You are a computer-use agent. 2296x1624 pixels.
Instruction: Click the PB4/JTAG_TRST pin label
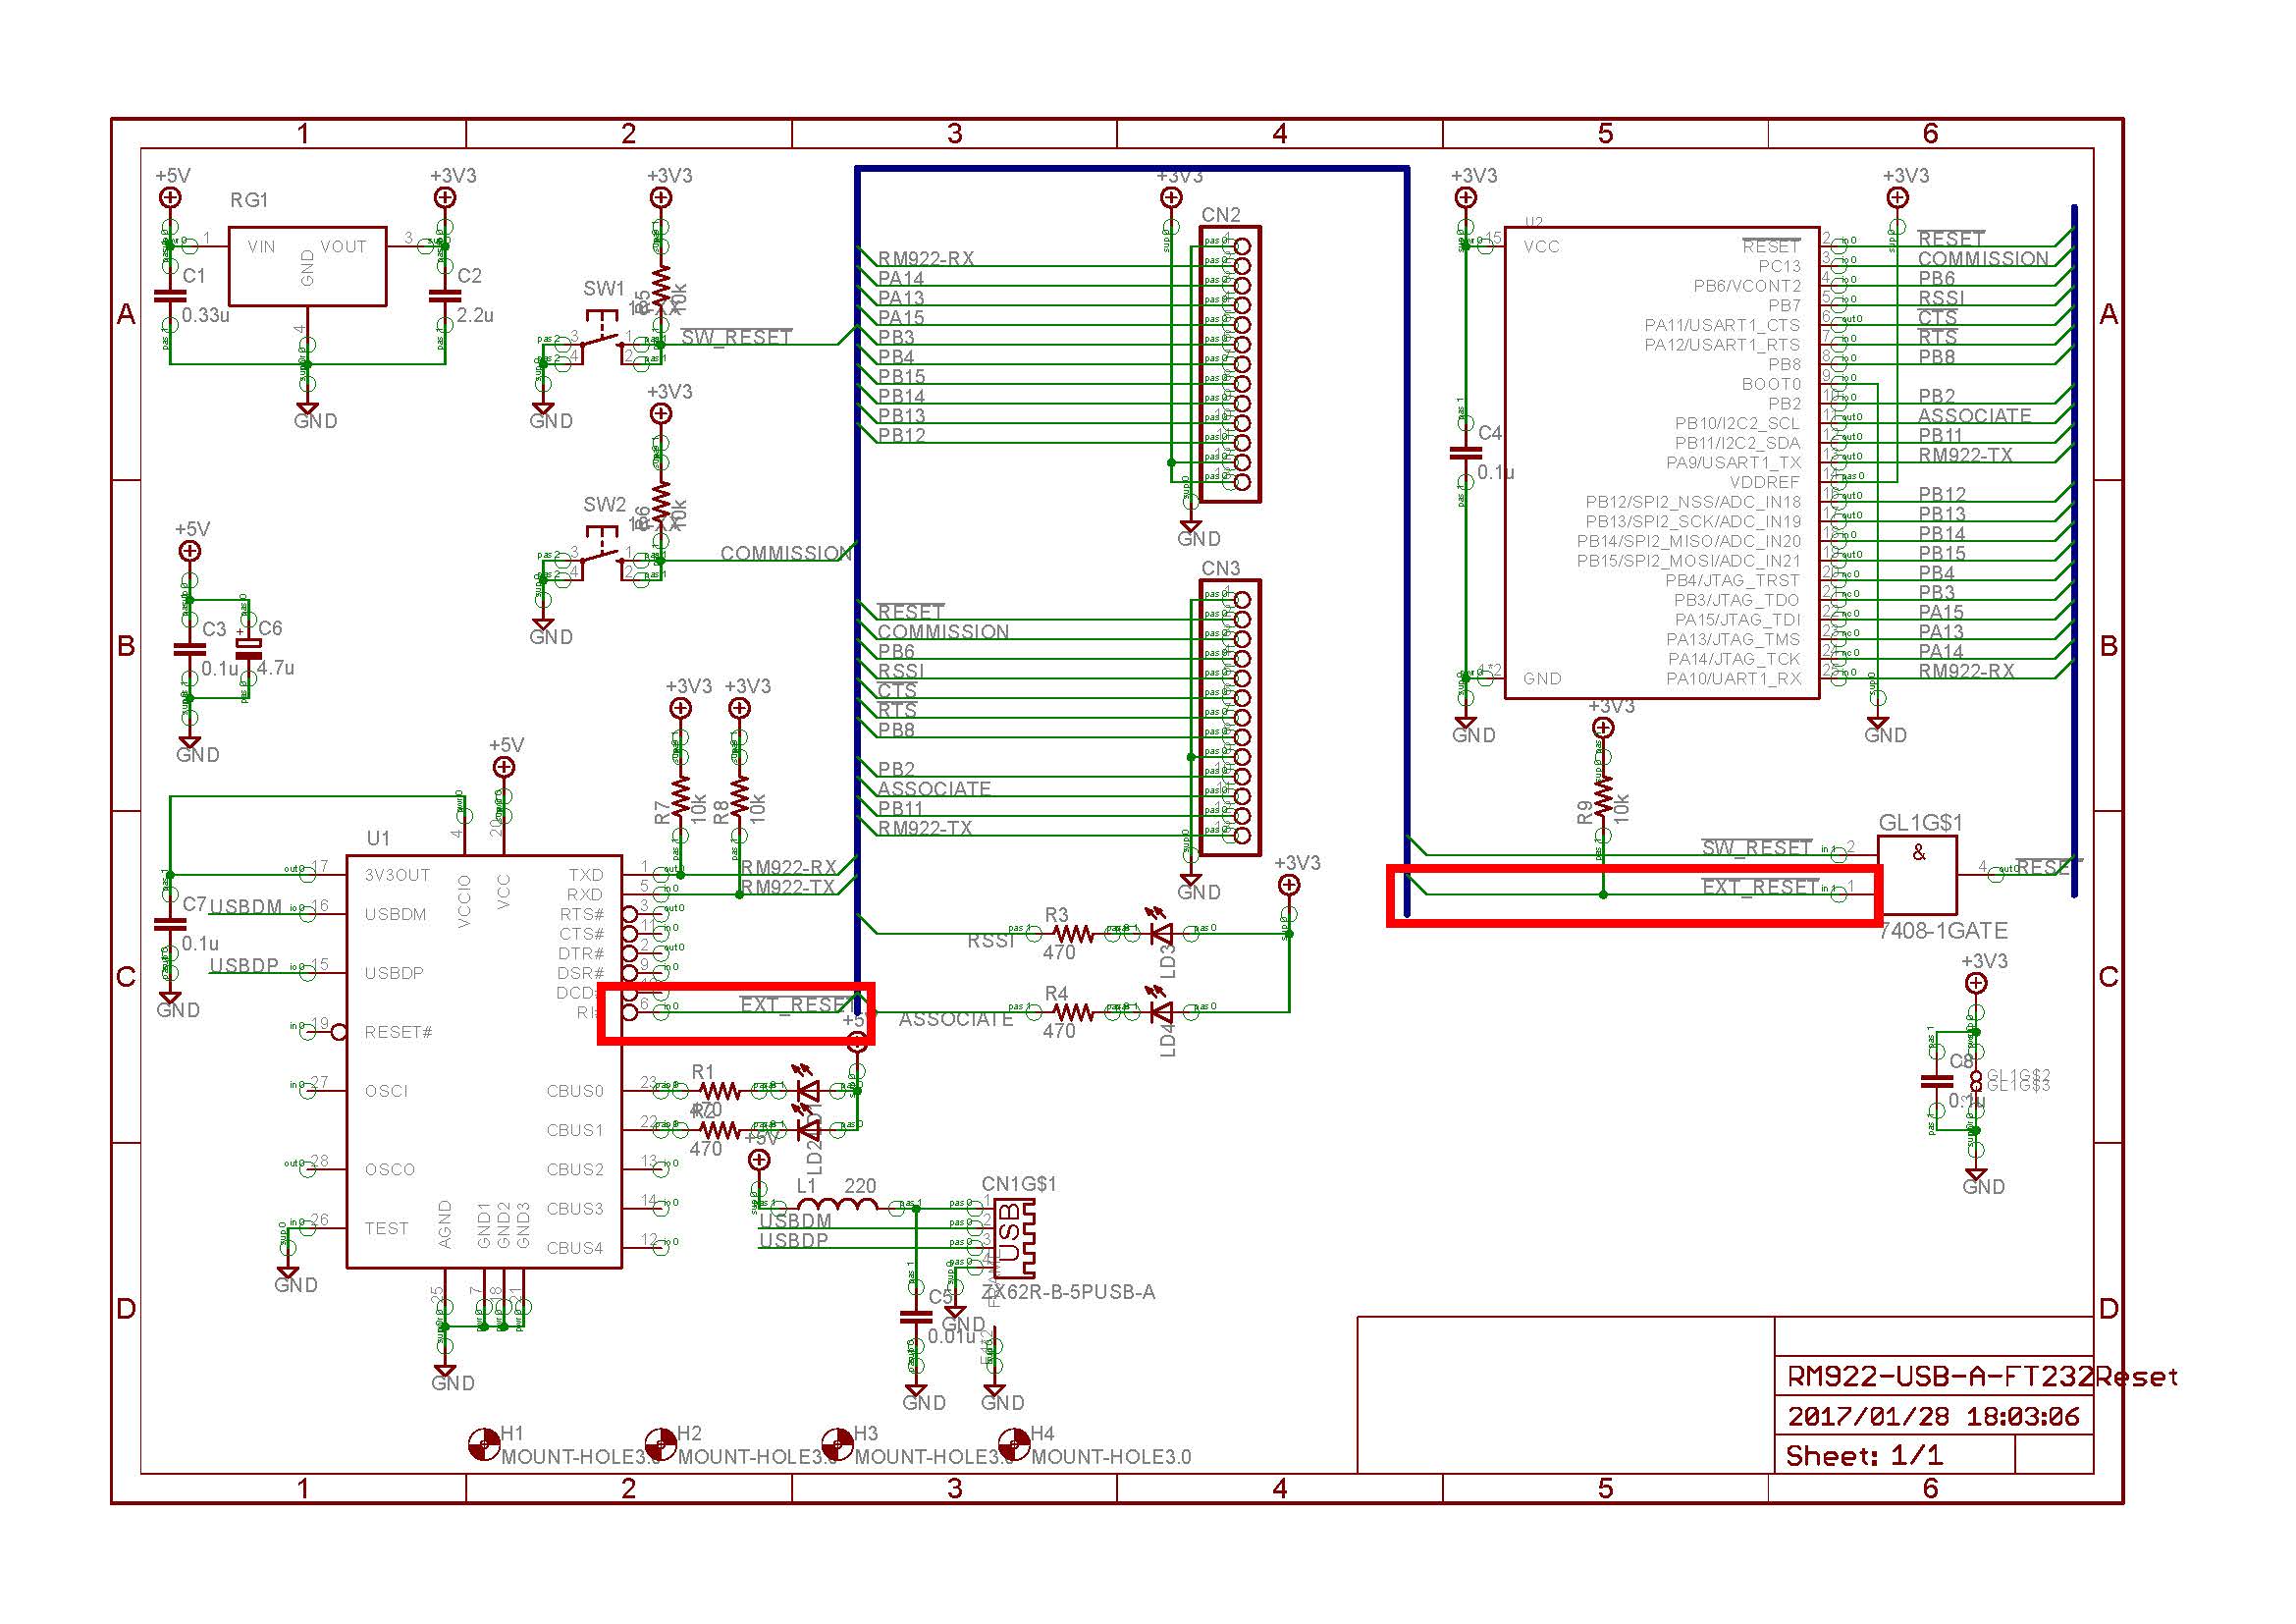point(1732,580)
